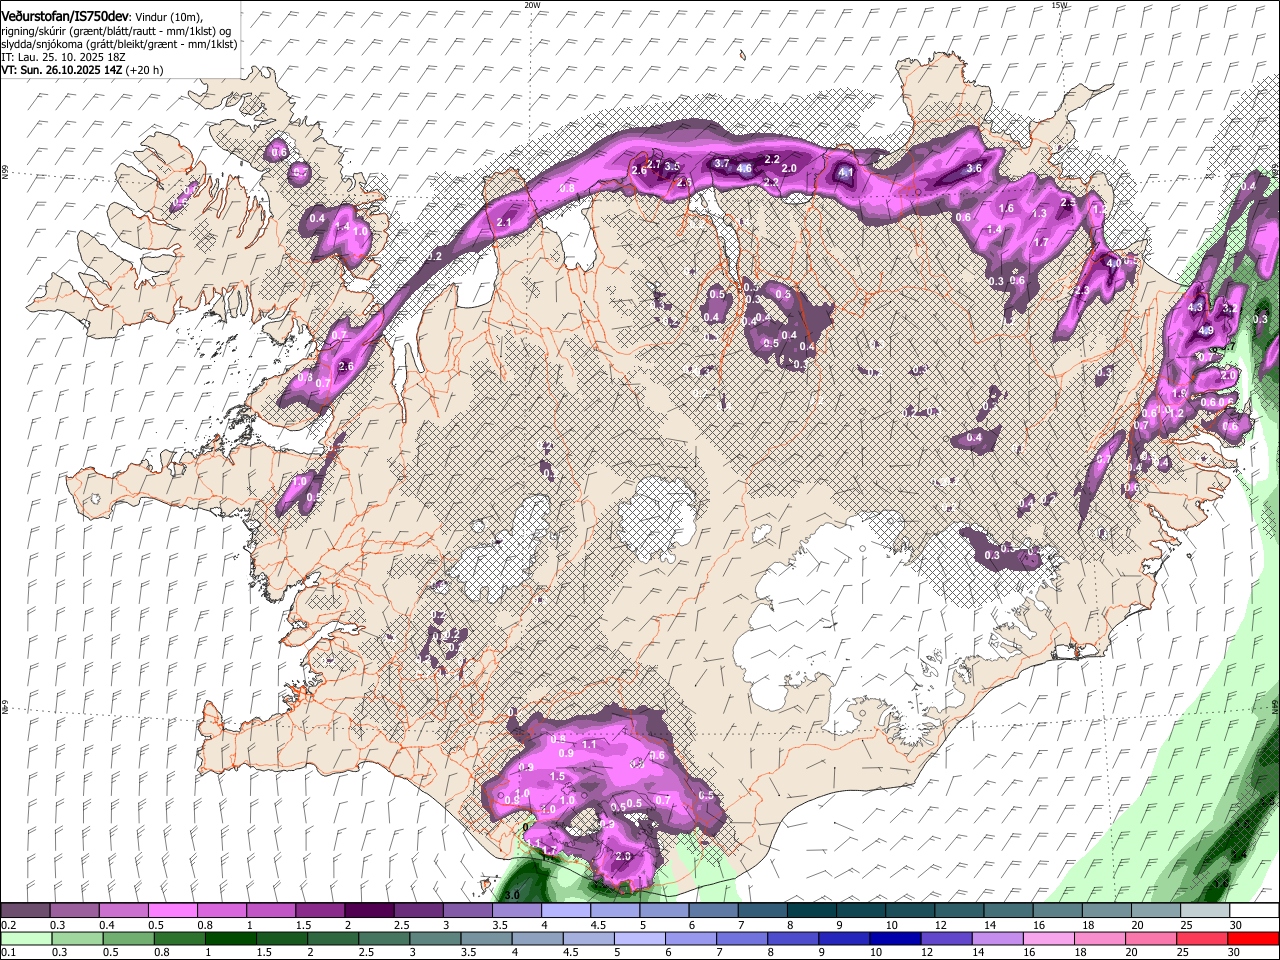Select the 25–30 red rain legend swatch
Screen dimensions: 1280x960
[x=1204, y=938]
